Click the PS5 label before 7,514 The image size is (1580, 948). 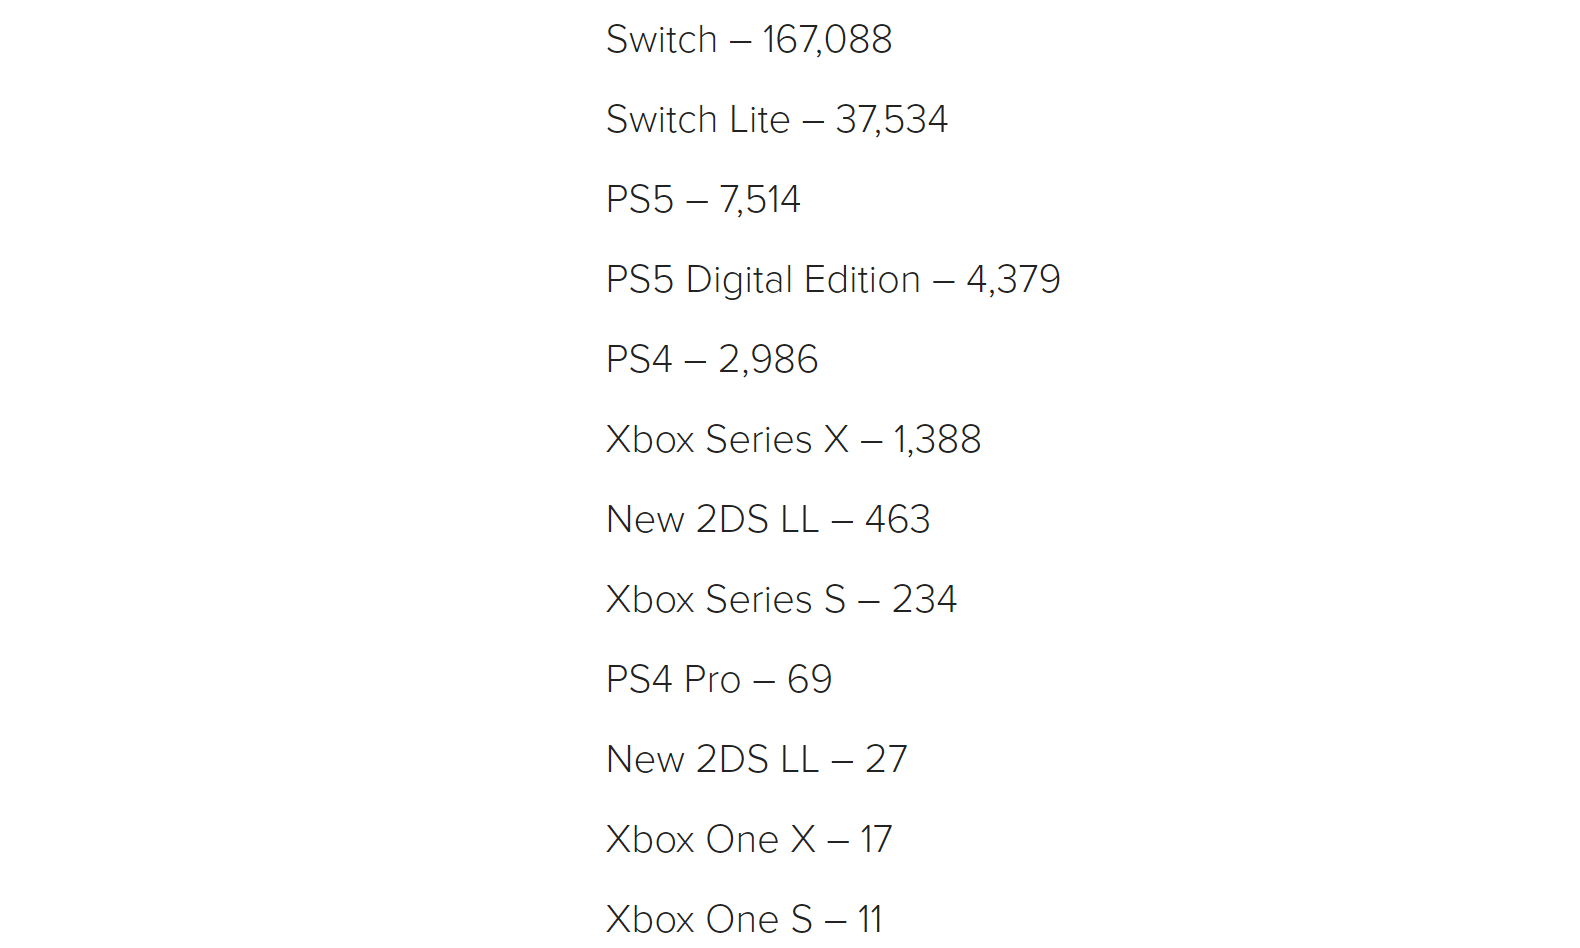tap(640, 200)
